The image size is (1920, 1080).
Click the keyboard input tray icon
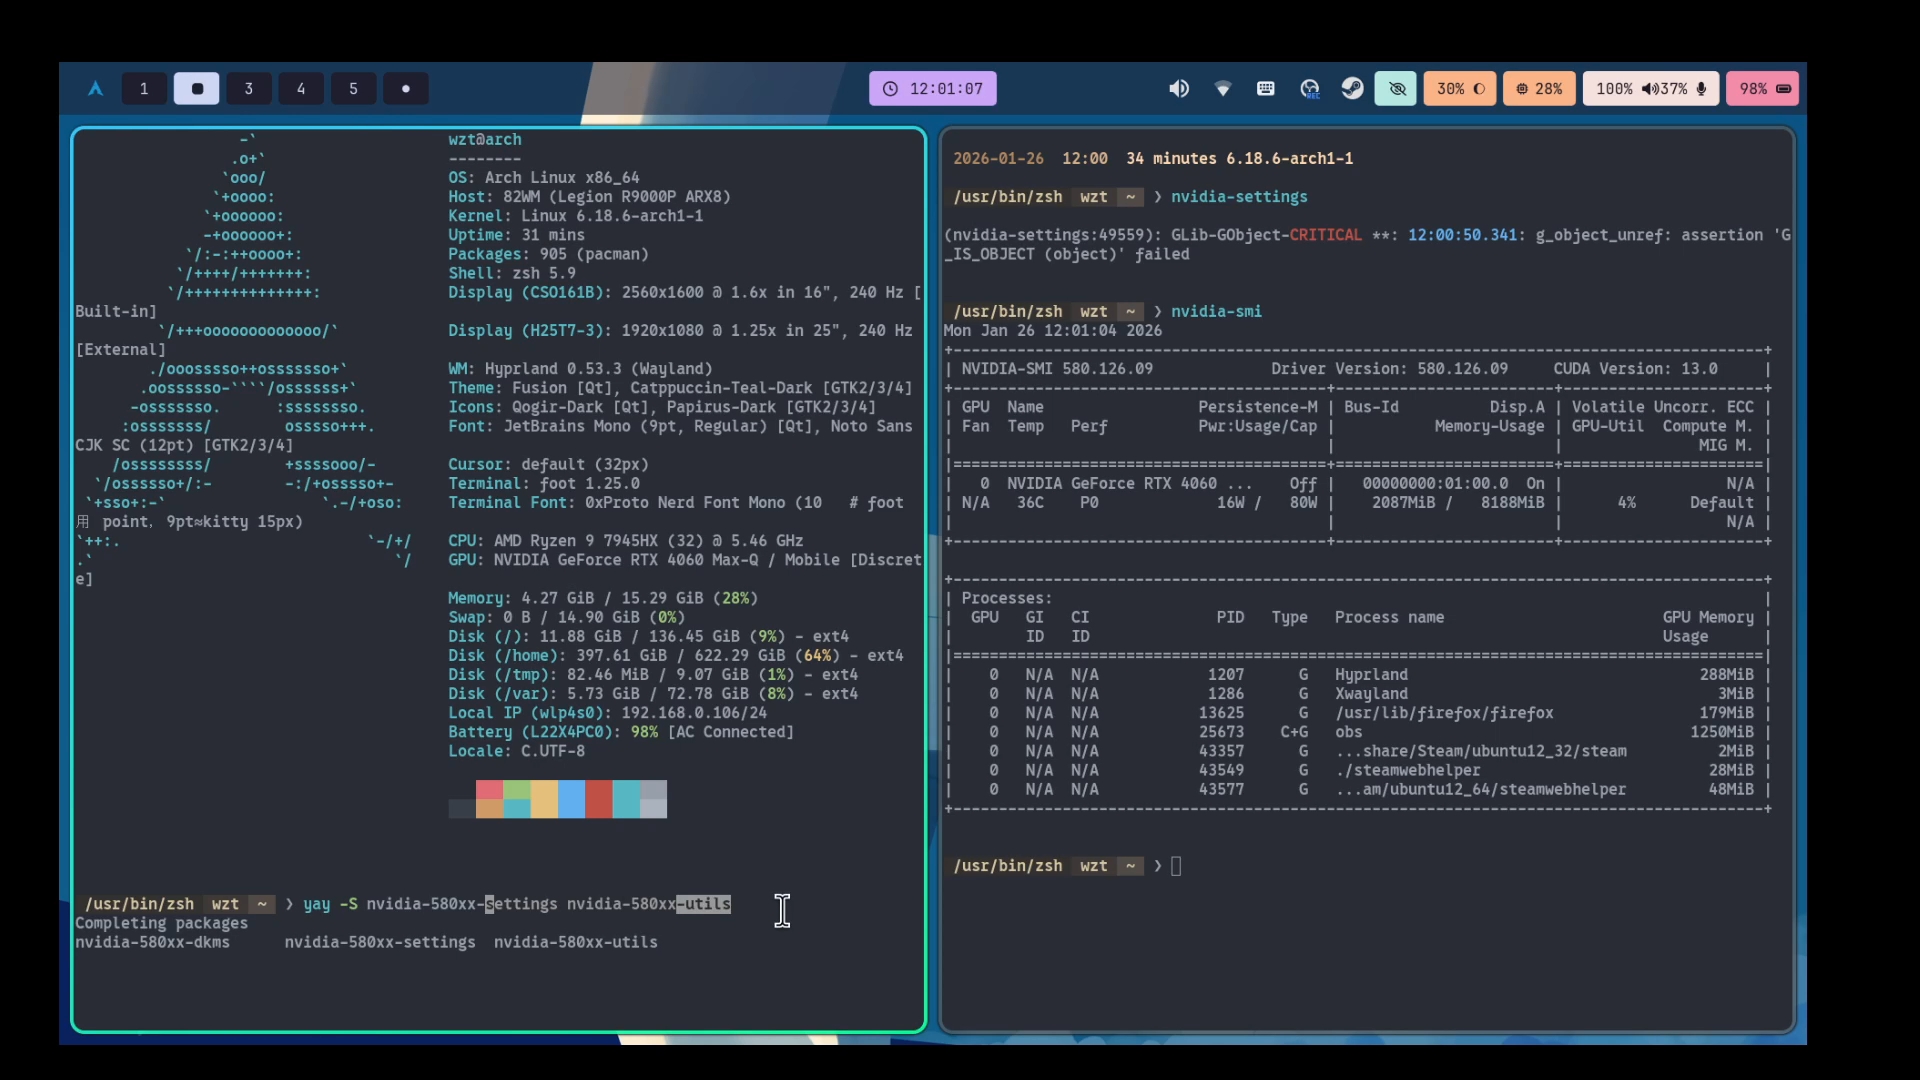pos(1265,89)
